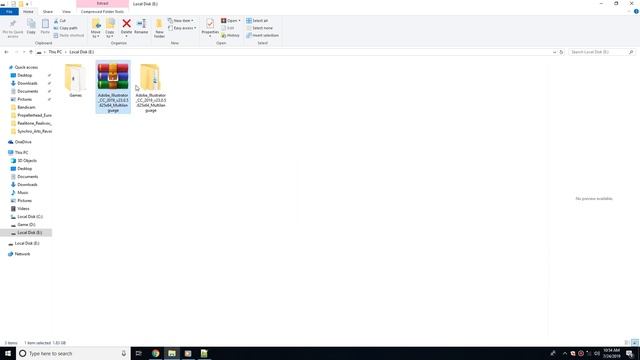Open the notification center icon
The image size is (640, 360).
tap(630, 353)
